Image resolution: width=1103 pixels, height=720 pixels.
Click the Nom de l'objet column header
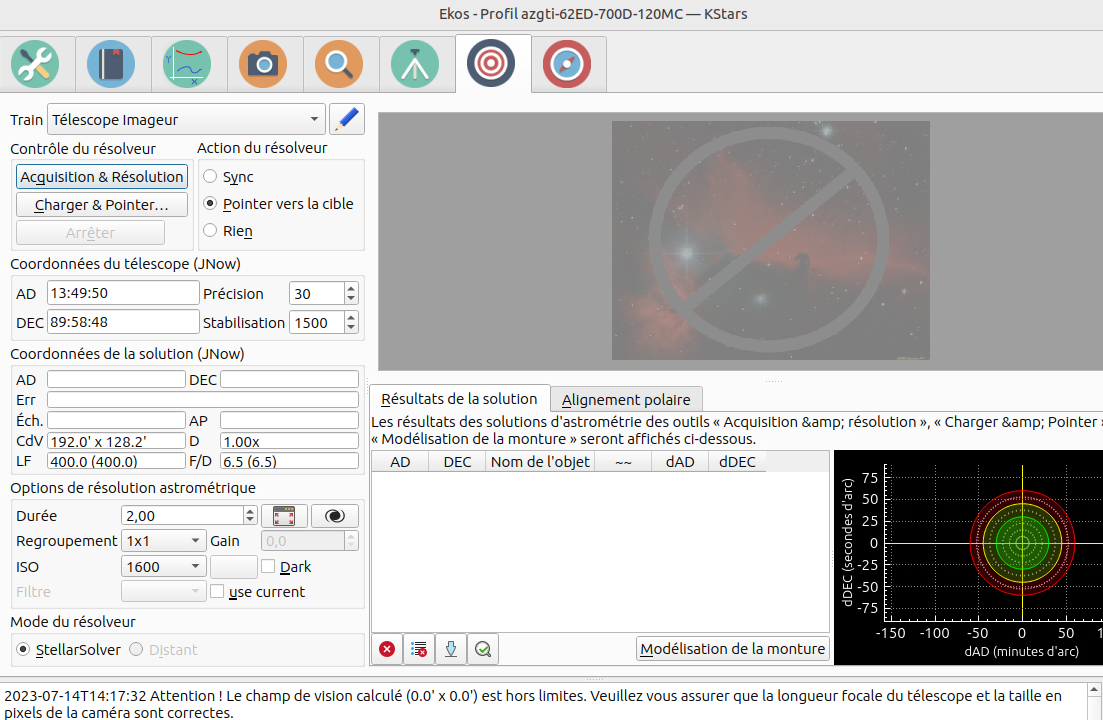tap(540, 462)
